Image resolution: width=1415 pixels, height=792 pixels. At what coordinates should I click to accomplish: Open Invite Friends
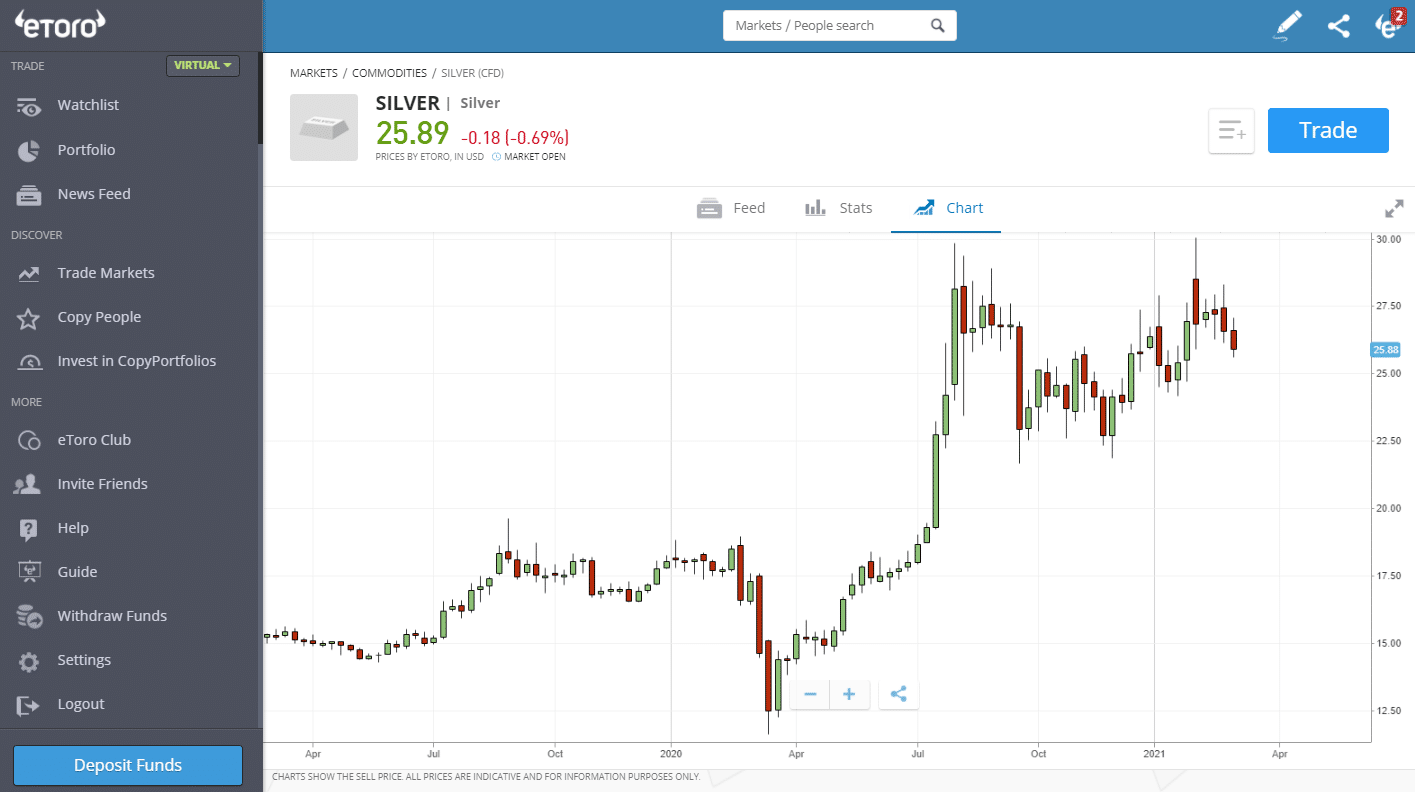click(x=102, y=484)
